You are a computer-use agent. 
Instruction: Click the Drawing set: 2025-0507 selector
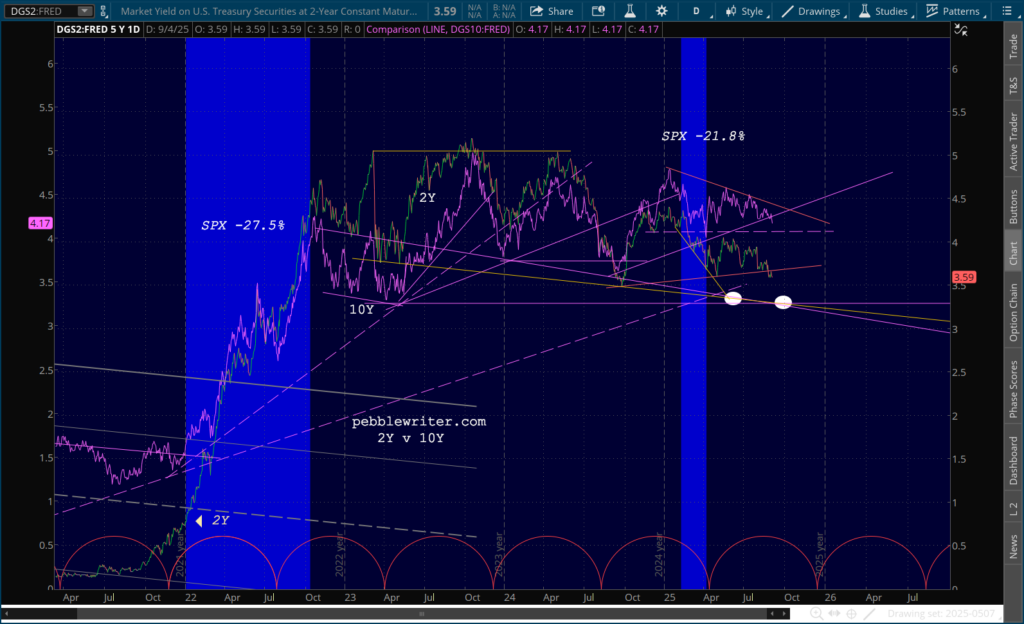point(940,614)
